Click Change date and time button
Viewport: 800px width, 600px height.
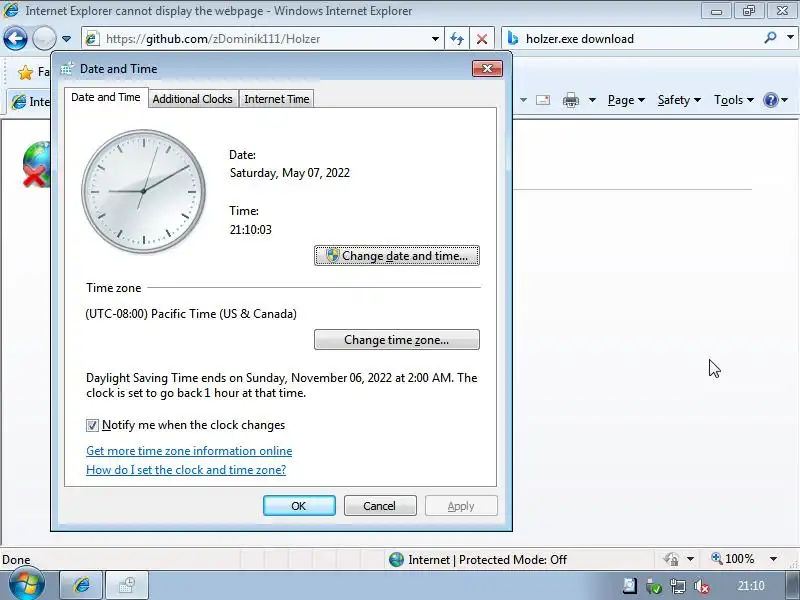pyautogui.click(x=397, y=256)
